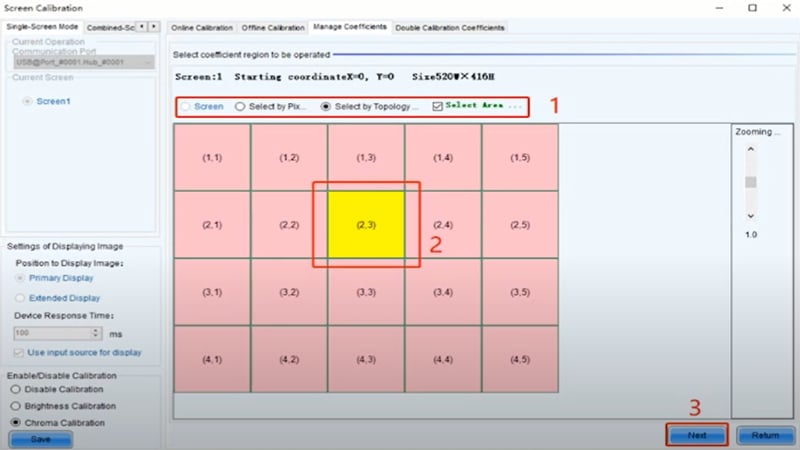Select Chroma Calibration option
Viewport: 800px width, 450px height.
(16, 422)
